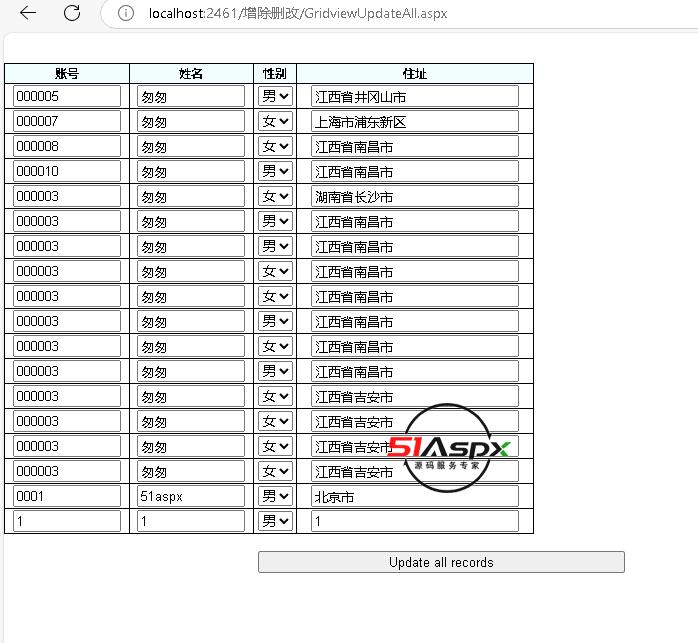Edit the account field containing 000008
698x643 pixels.
[x=67, y=146]
